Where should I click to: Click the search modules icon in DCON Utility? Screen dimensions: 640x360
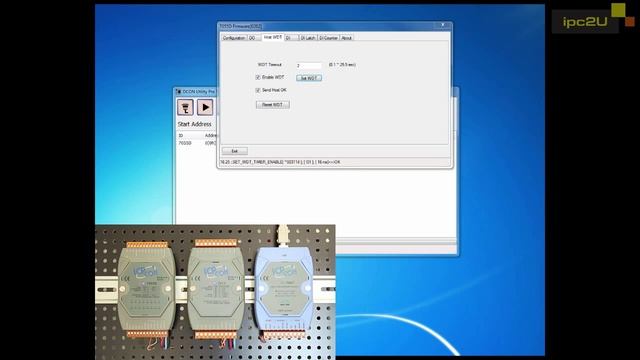[x=185, y=107]
